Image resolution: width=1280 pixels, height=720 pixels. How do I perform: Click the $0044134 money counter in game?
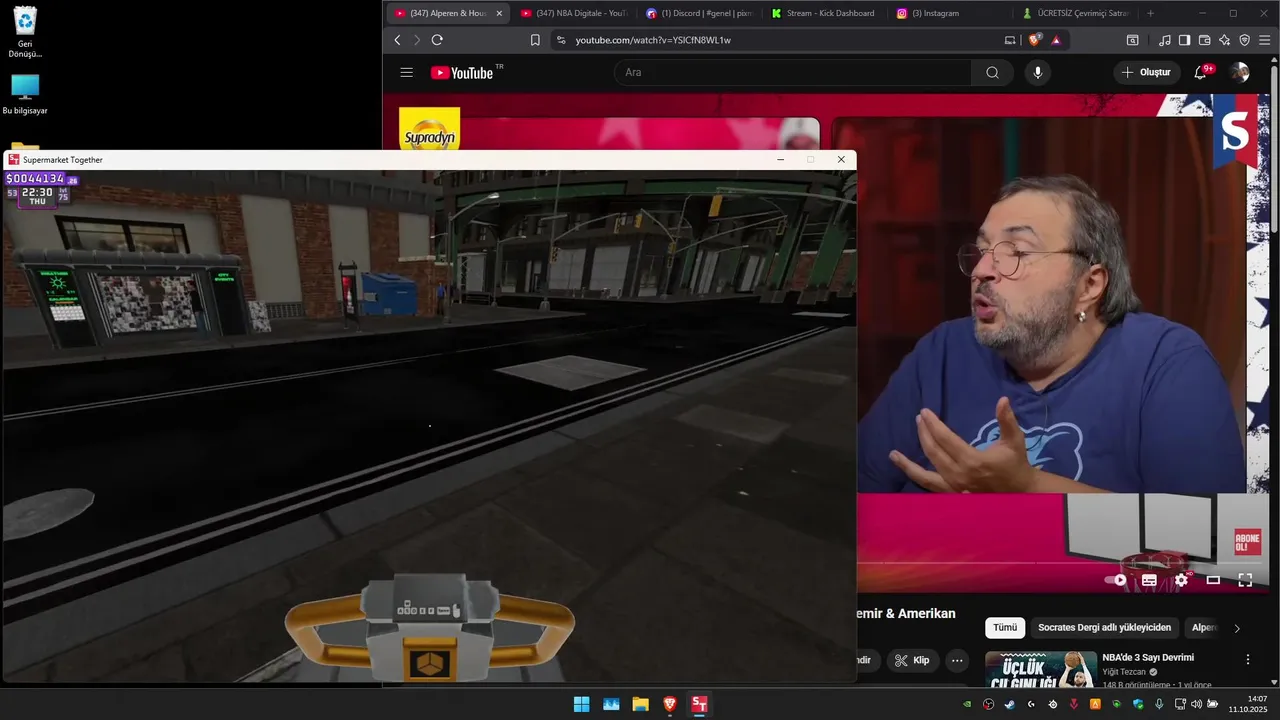(x=35, y=179)
